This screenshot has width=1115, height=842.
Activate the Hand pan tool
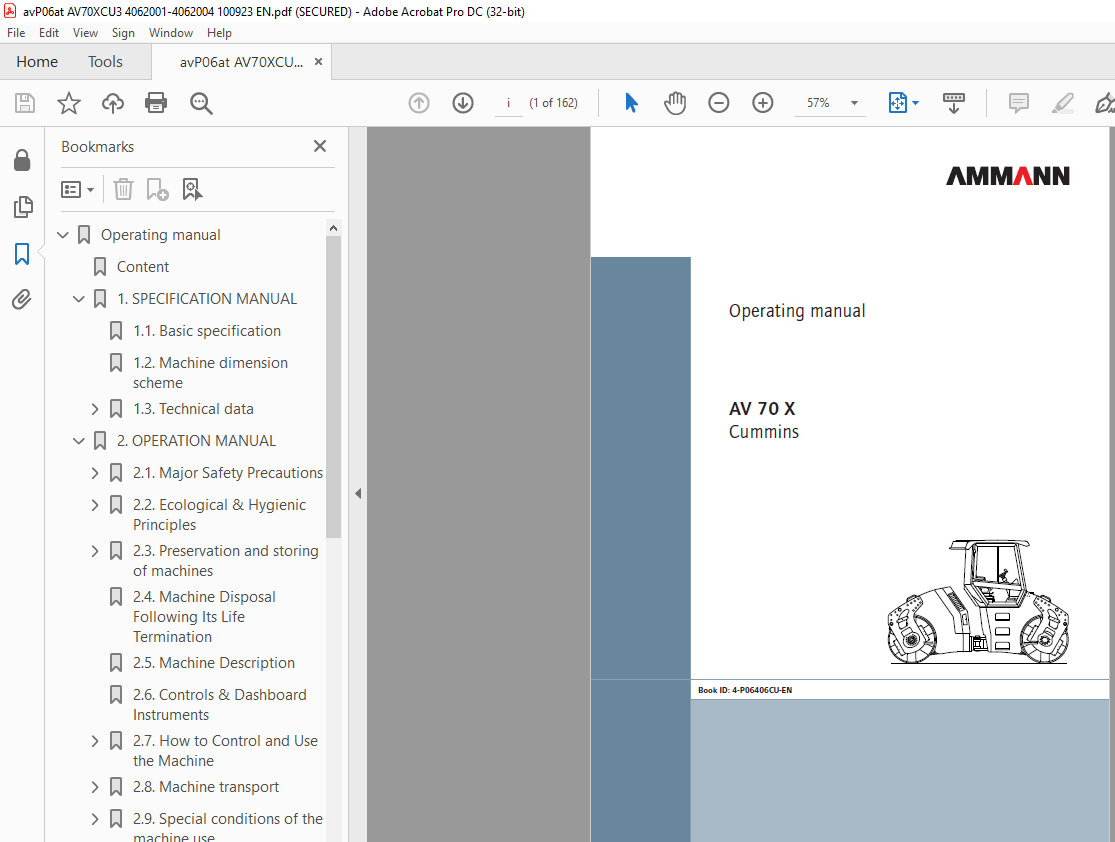tap(675, 103)
